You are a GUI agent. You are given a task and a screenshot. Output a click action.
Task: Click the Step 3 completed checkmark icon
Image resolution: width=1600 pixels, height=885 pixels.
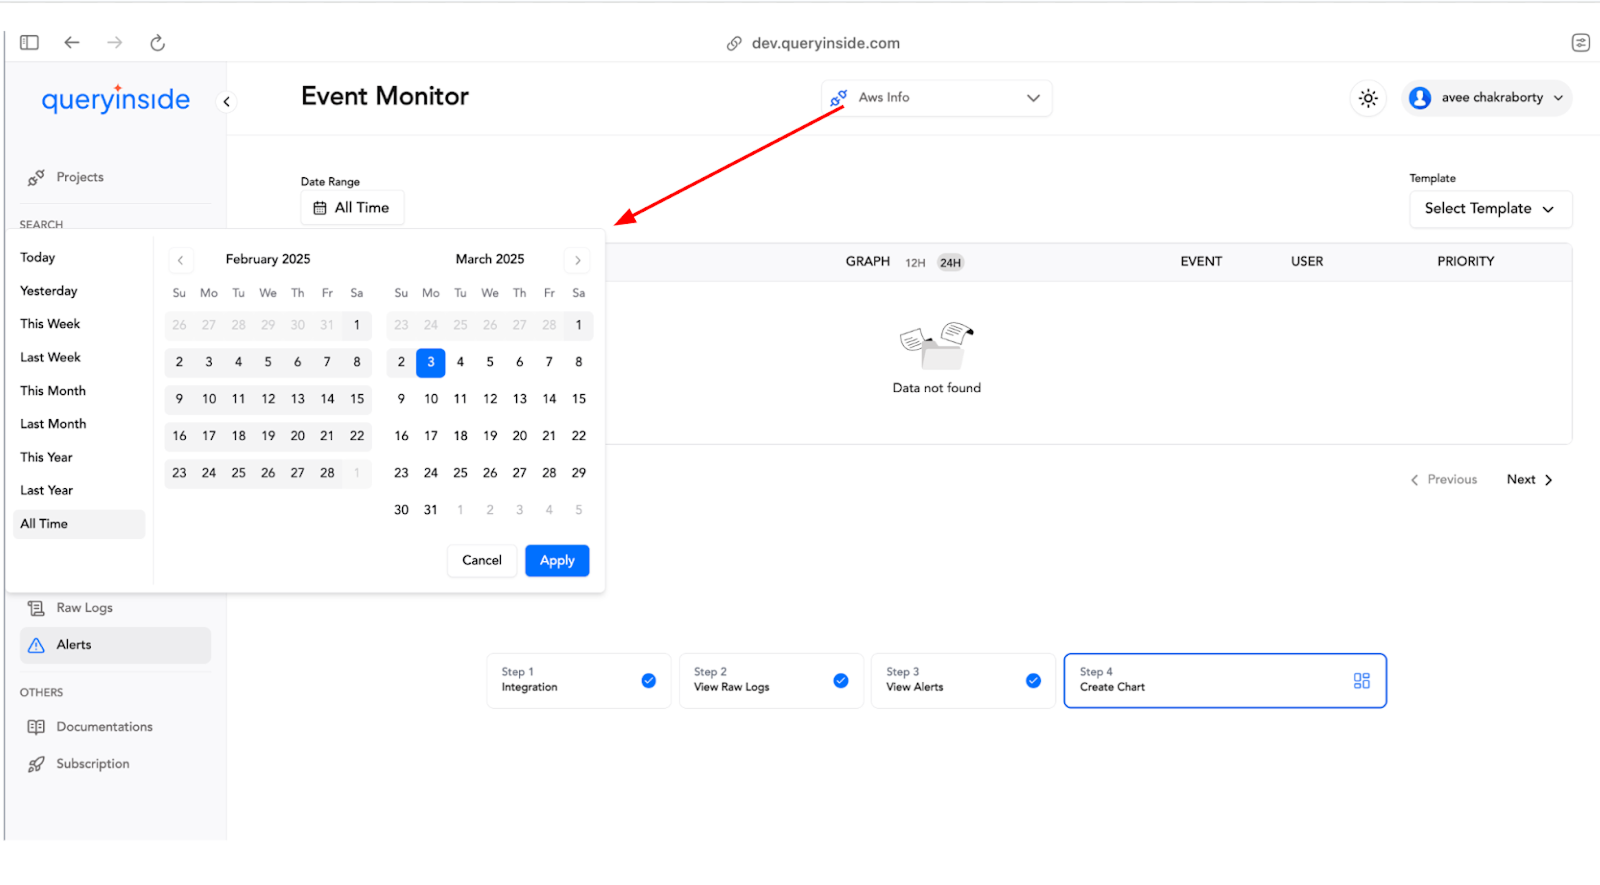pos(1033,681)
